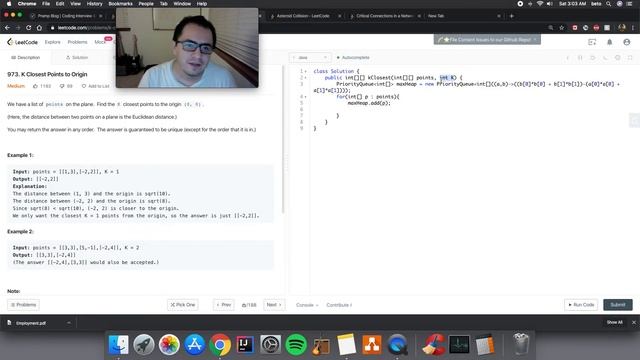Screen dimensions: 640x360
Task: Open editor settings gear icon
Action: (x=618, y=58)
